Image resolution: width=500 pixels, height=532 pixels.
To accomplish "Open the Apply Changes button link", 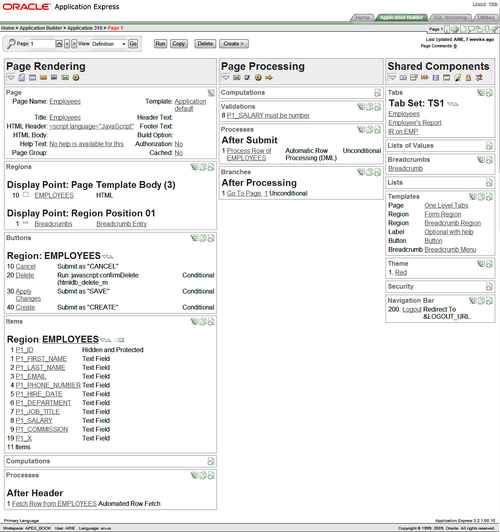I will [x=28, y=295].
